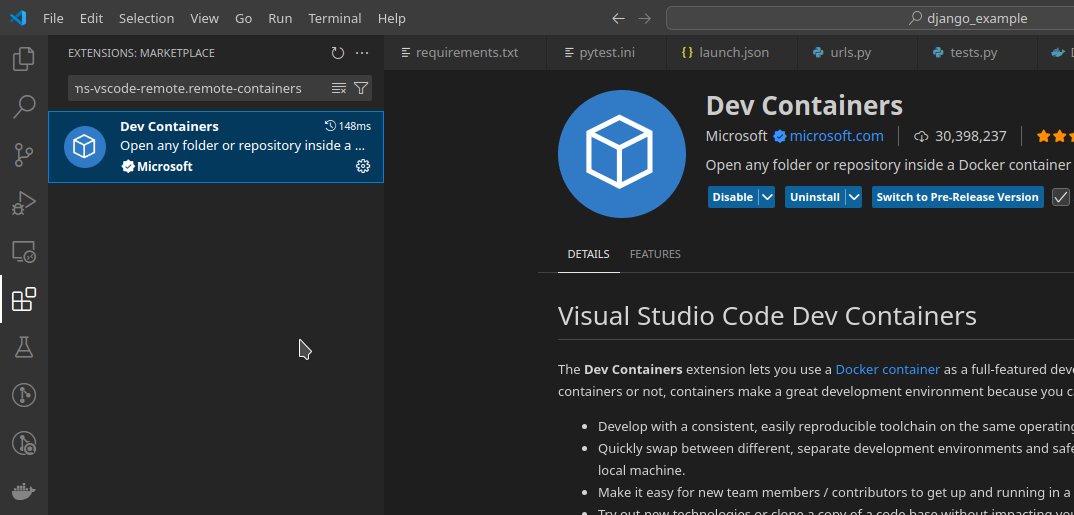Open the Help menu
The height and width of the screenshot is (515, 1074).
point(392,18)
